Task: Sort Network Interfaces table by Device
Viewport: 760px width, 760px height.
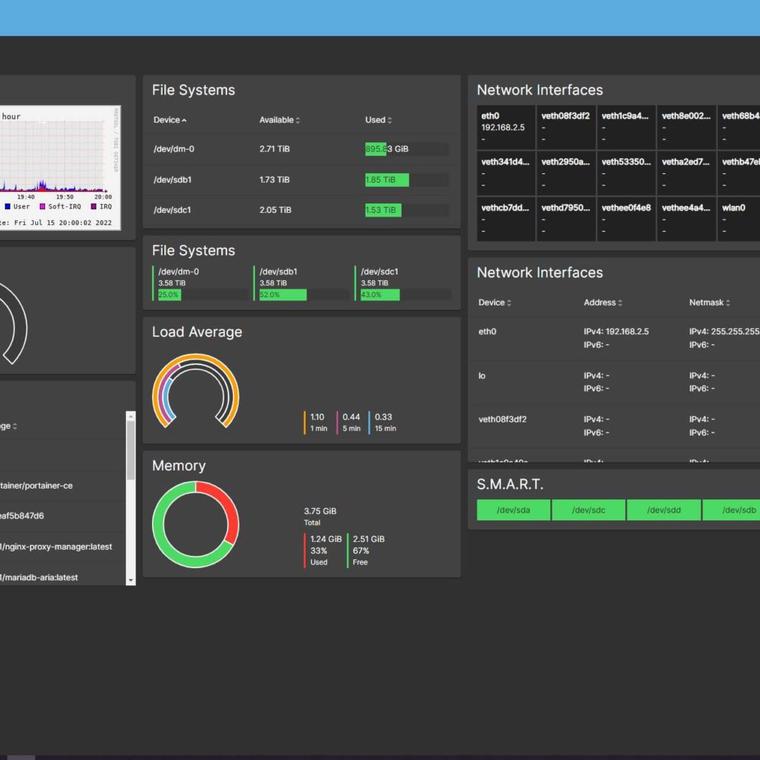Action: (495, 302)
